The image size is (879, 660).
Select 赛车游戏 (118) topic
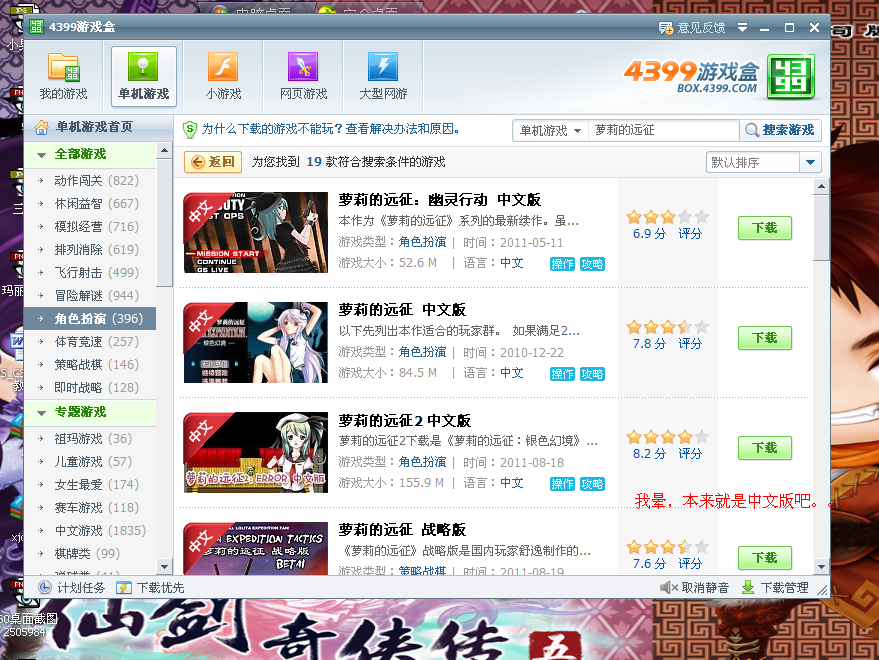tap(90, 507)
